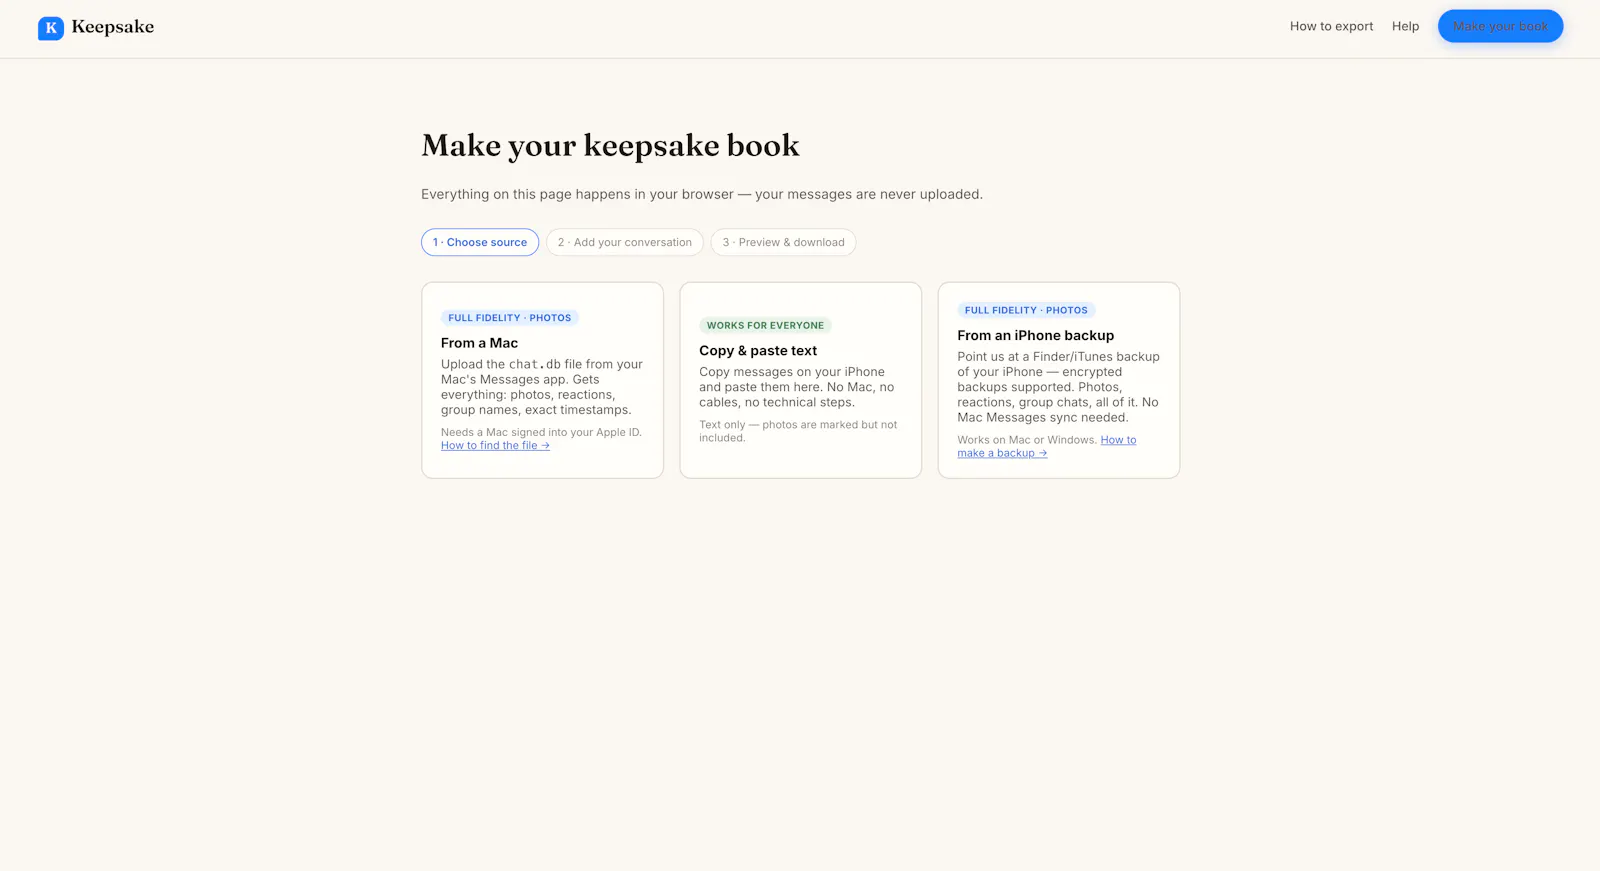Choose the From a Mac card
The image size is (1600, 871).
point(542,380)
